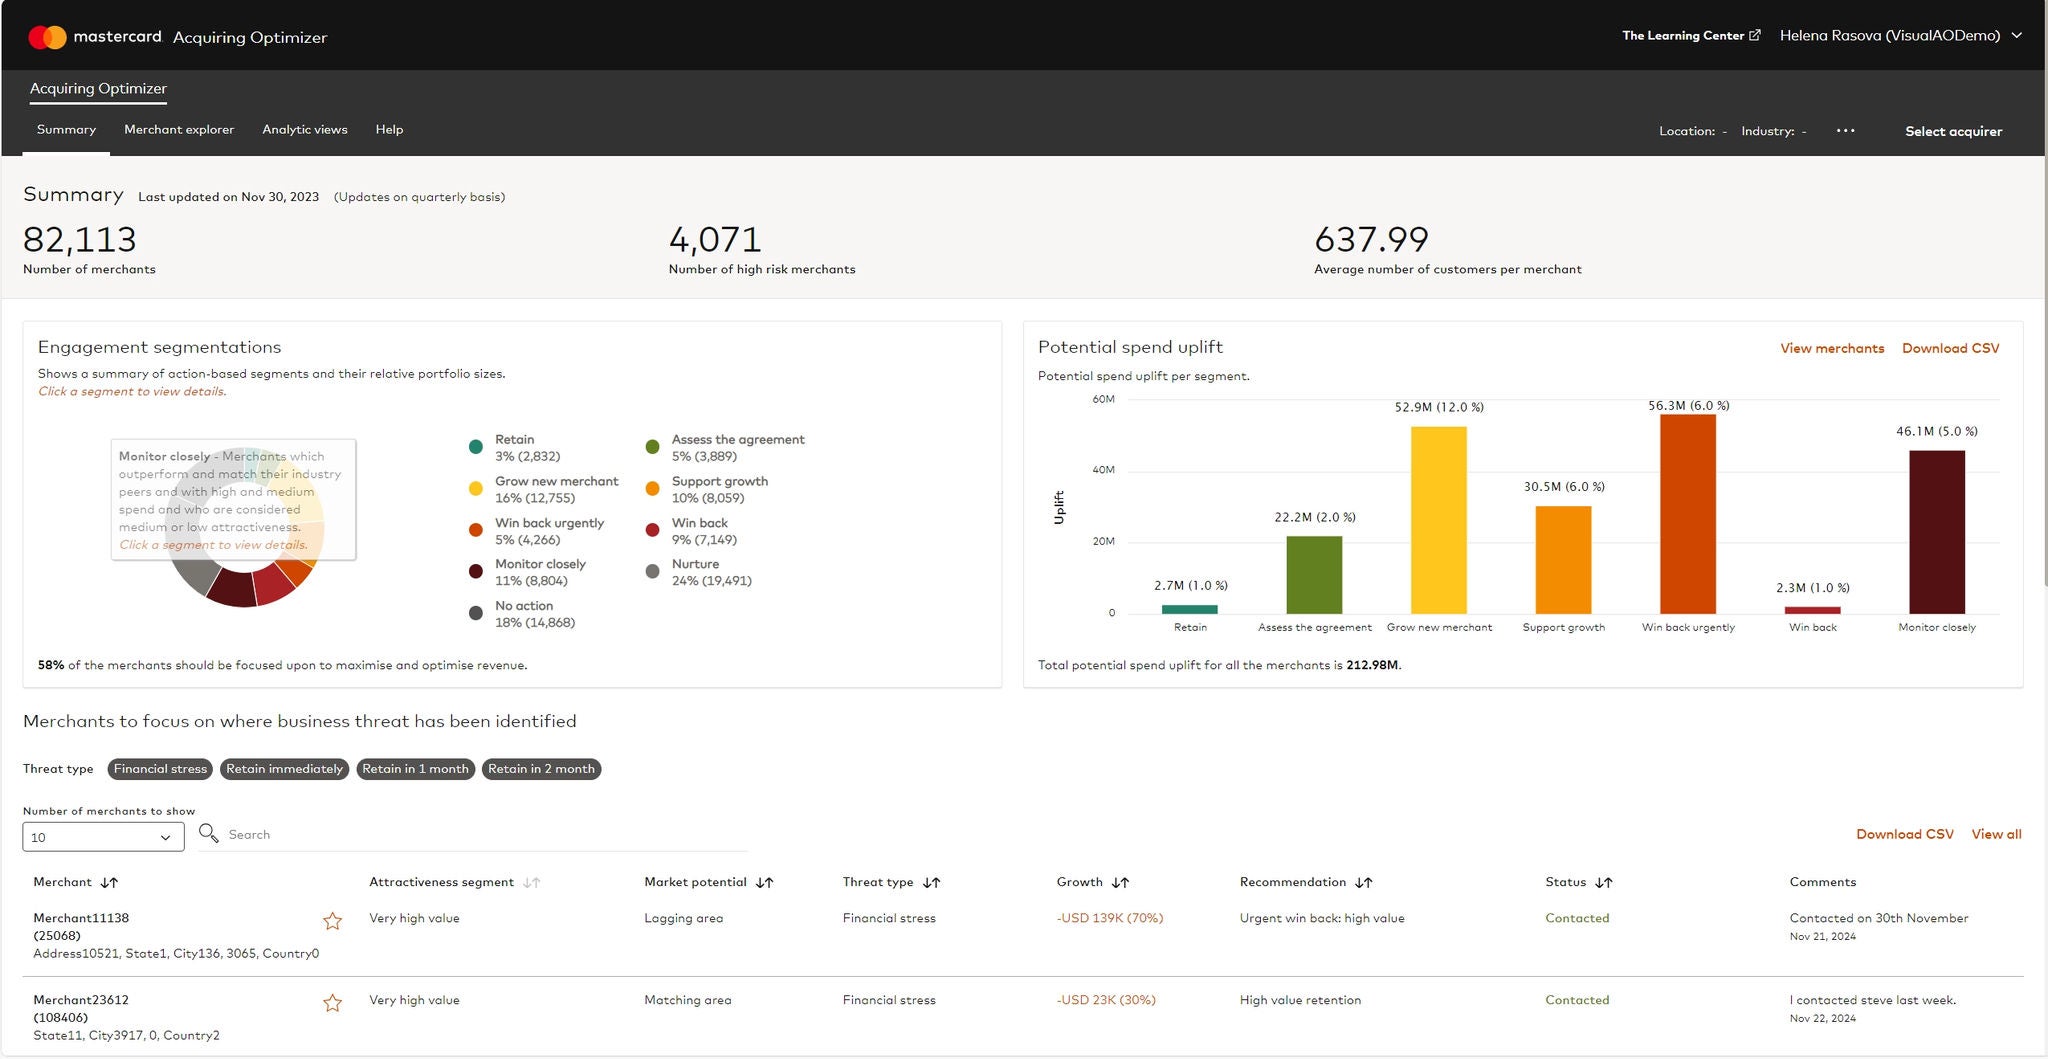Switch to the Merchant explorer tab
2048x1059 pixels.
[x=179, y=130]
